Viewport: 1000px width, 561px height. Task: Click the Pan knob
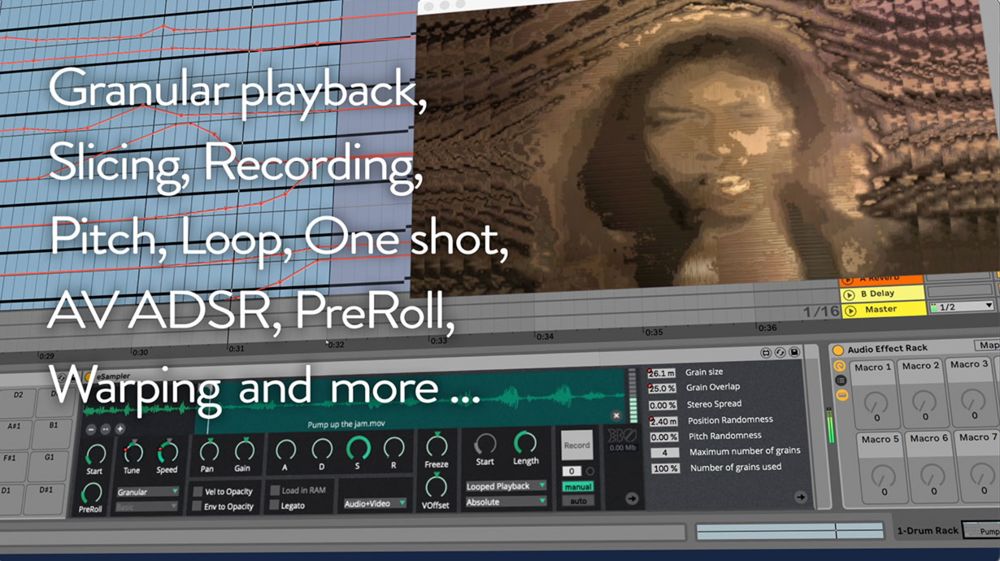coord(209,451)
